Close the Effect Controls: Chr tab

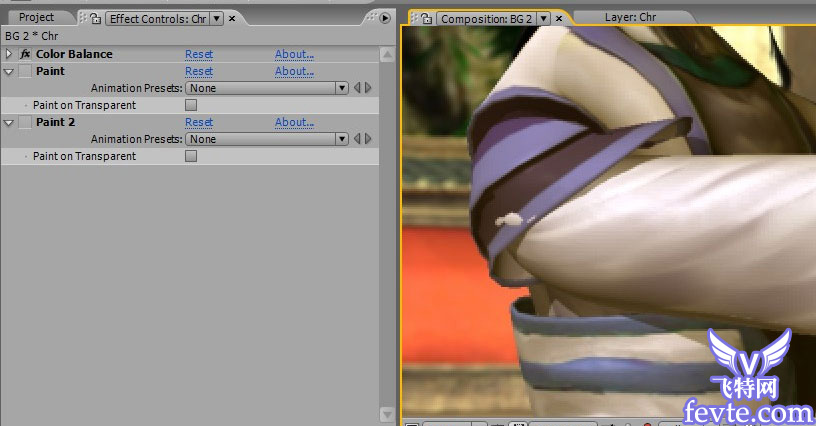tap(232, 19)
